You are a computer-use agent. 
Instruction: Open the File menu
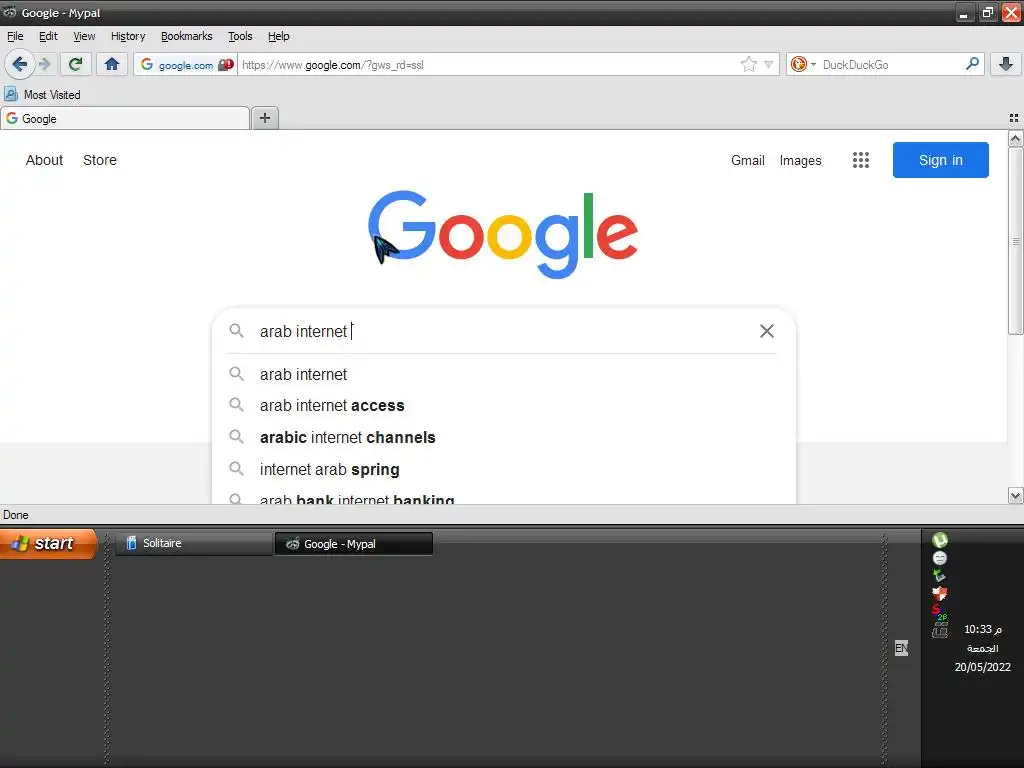[x=15, y=36]
